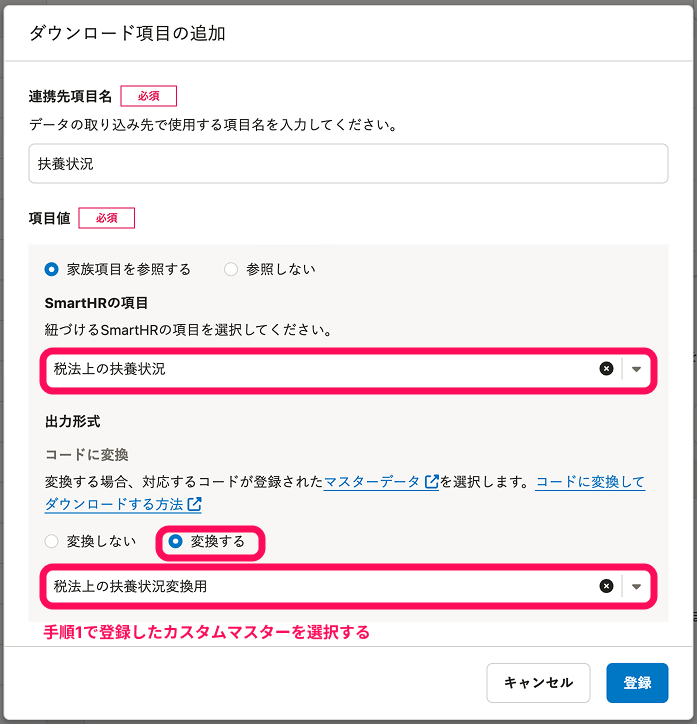Clear the 税法上の扶養状況 selection
697x724 pixels.
[x=606, y=369]
